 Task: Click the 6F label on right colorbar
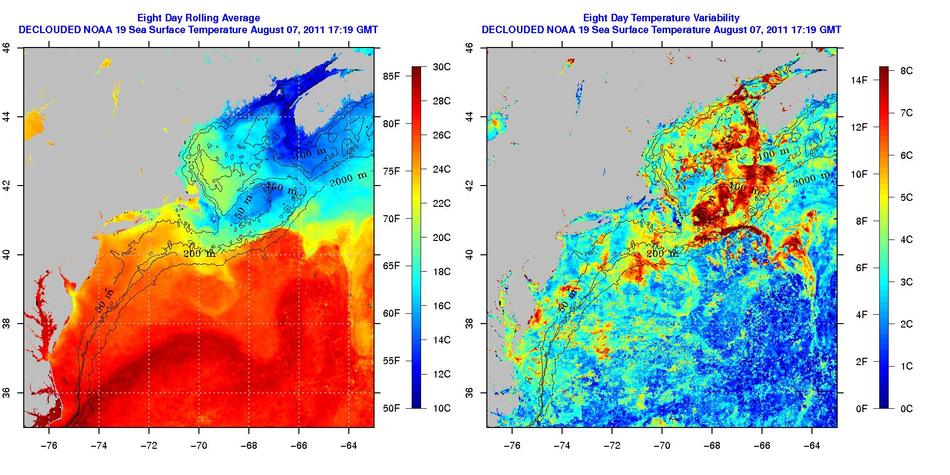[x=862, y=268]
